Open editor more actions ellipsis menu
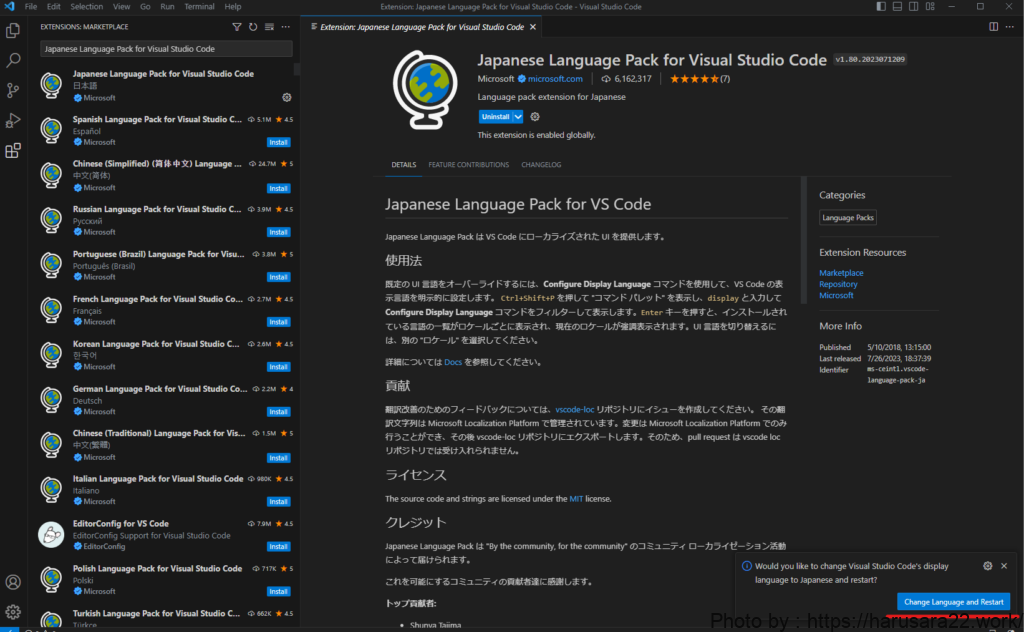Viewport: 1024px width, 632px height. (1008, 27)
